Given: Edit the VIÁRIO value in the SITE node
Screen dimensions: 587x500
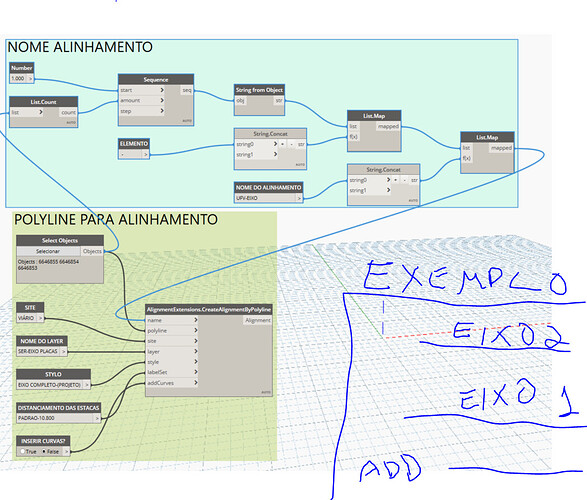Looking at the screenshot, I should click(x=27, y=318).
